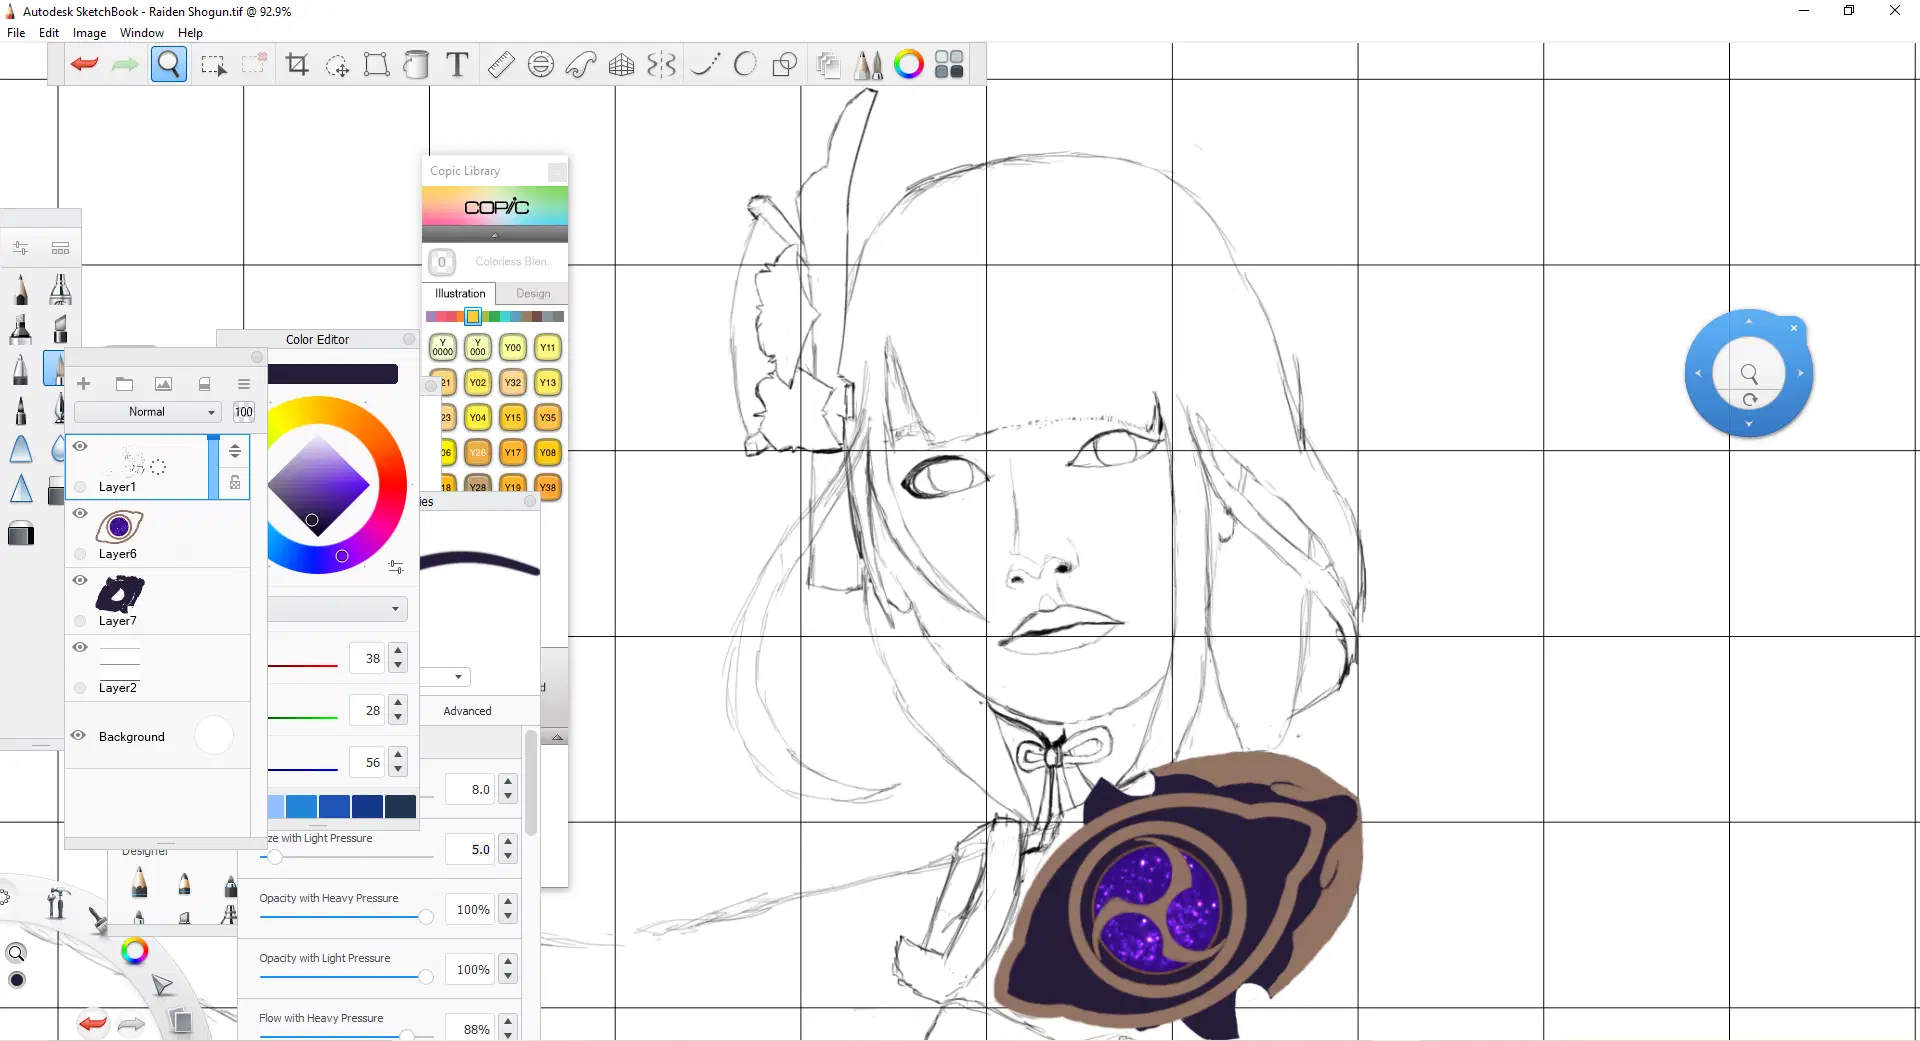Switch to the Design tab

(x=533, y=294)
